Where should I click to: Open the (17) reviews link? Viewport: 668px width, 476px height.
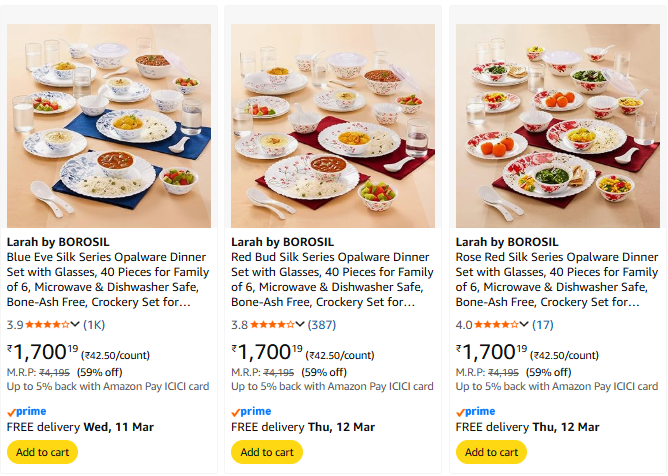click(x=543, y=324)
